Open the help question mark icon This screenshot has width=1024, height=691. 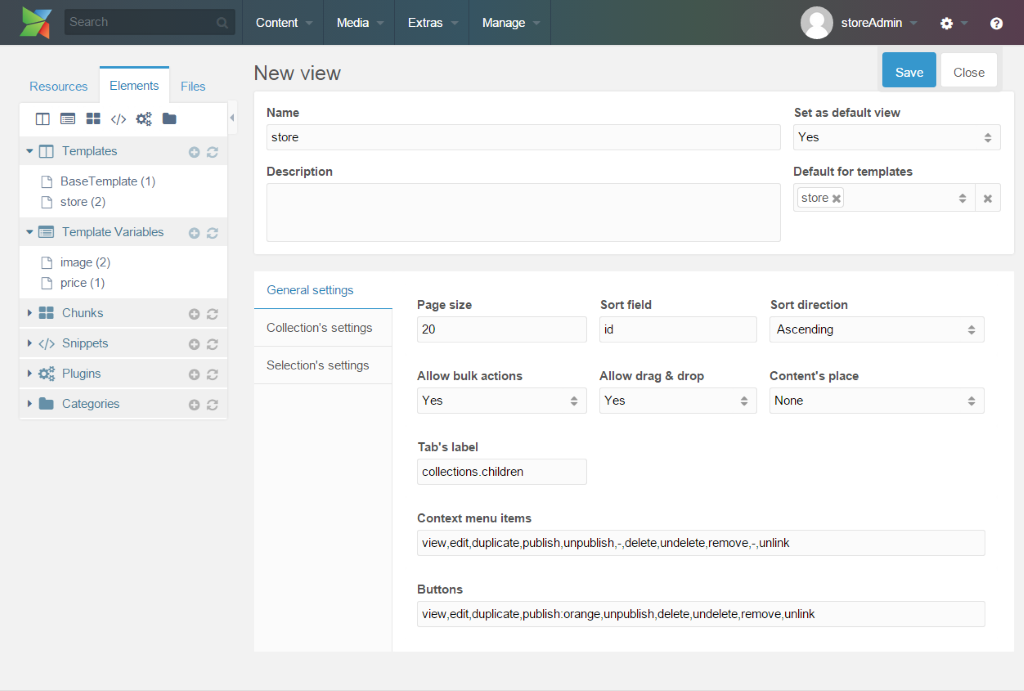[996, 24]
